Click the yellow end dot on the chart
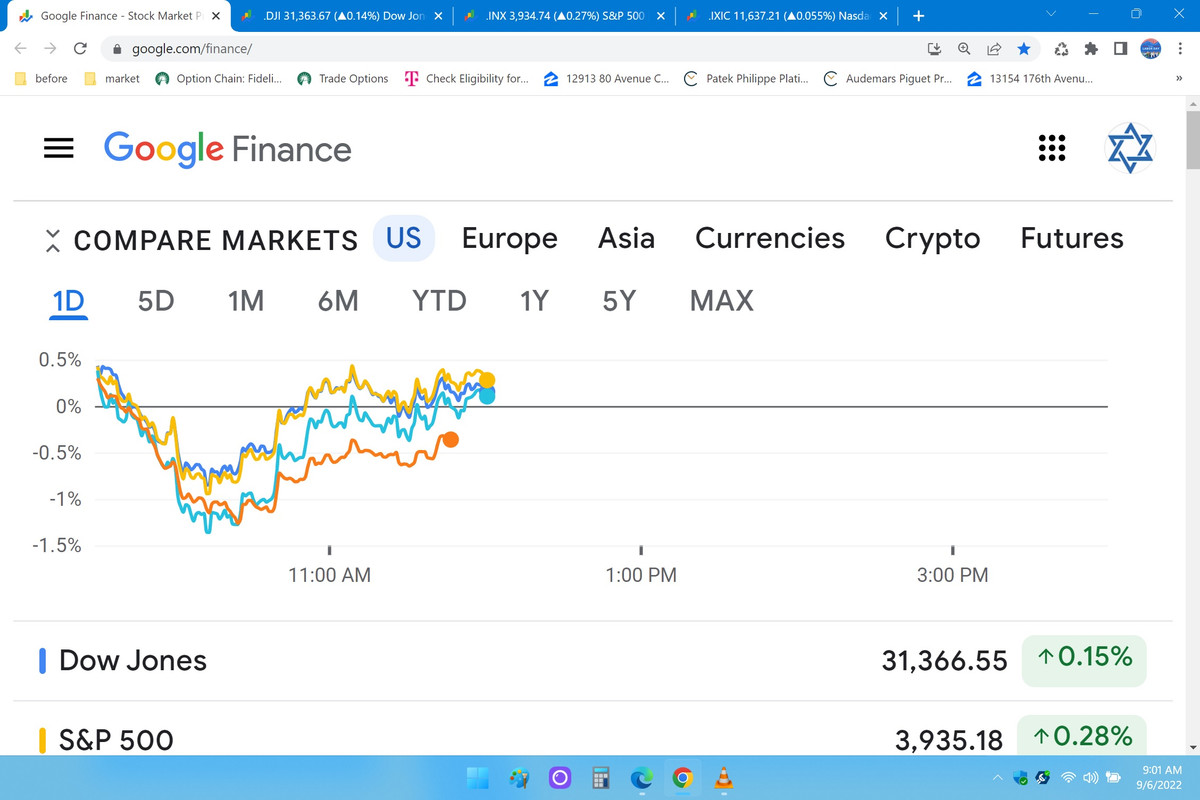 tap(487, 380)
